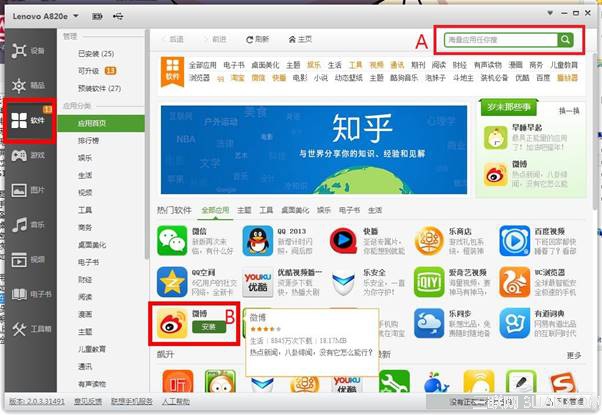The width and height of the screenshot is (602, 415).
Task: Open the 快播 player app icon
Action: (x=344, y=241)
